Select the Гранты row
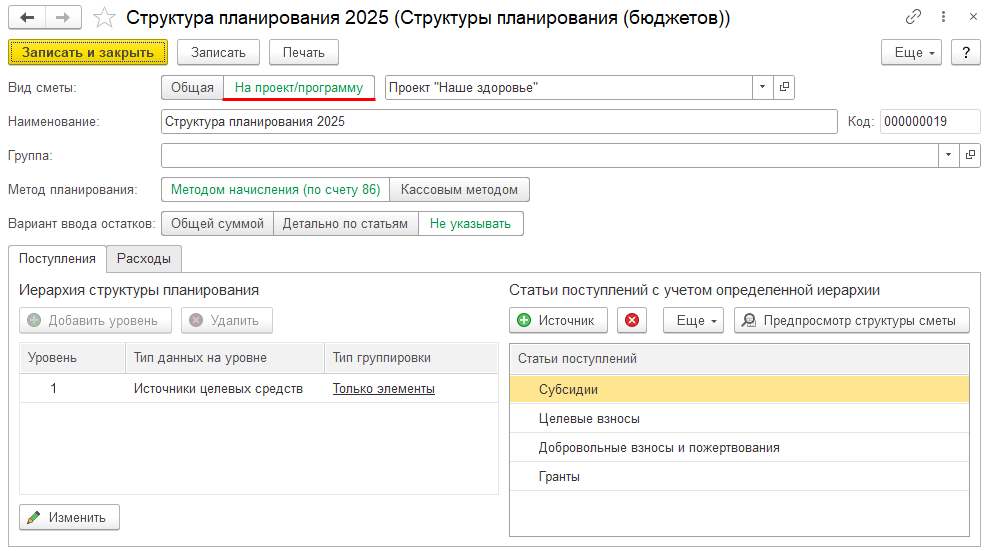Viewport: 990px width, 551px height. [x=739, y=477]
